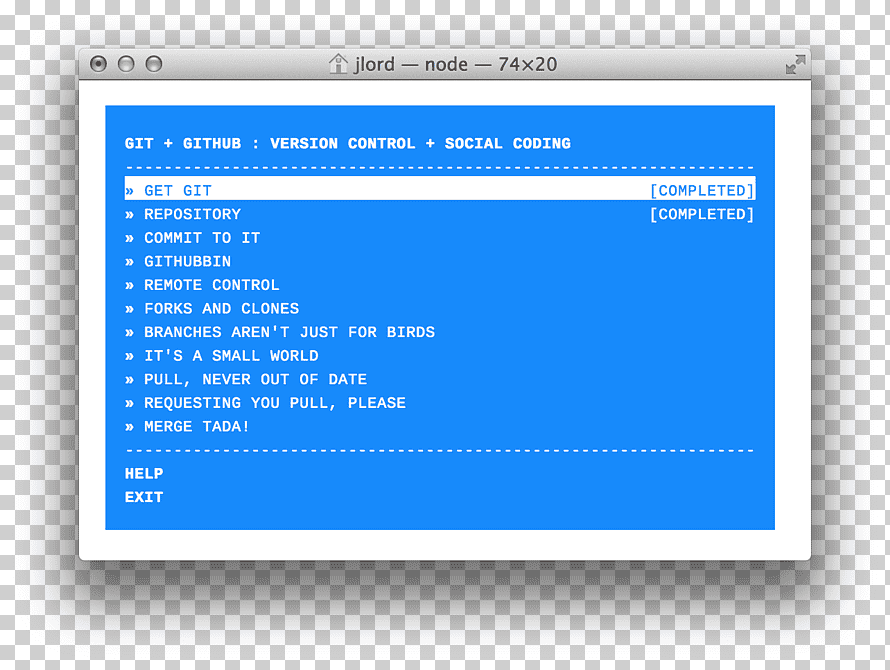890x670 pixels.
Task: Click the EXIT option
Action: [144, 497]
